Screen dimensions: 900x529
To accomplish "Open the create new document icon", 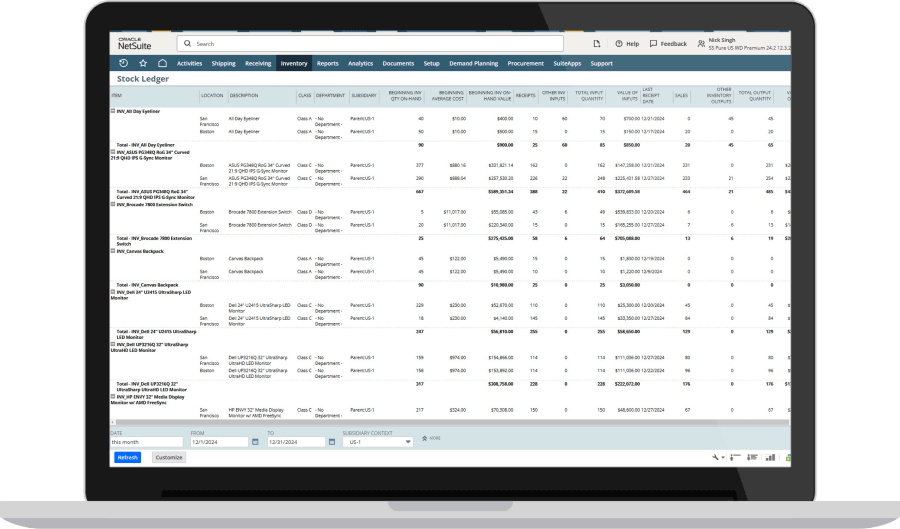I will coord(597,44).
